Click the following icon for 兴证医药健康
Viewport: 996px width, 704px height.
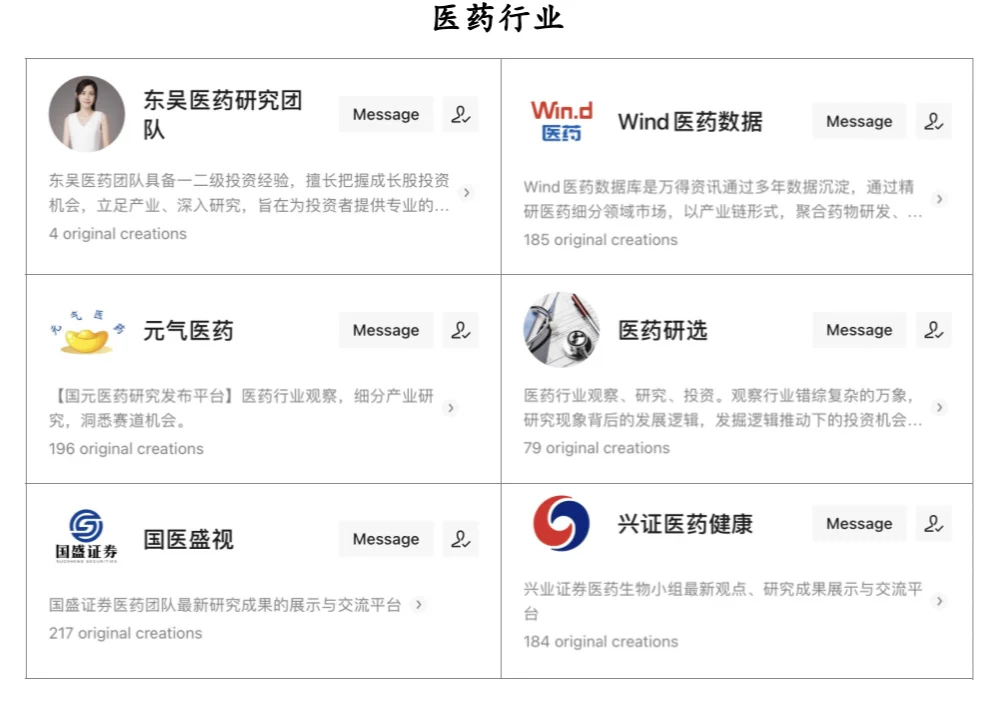coord(933,524)
